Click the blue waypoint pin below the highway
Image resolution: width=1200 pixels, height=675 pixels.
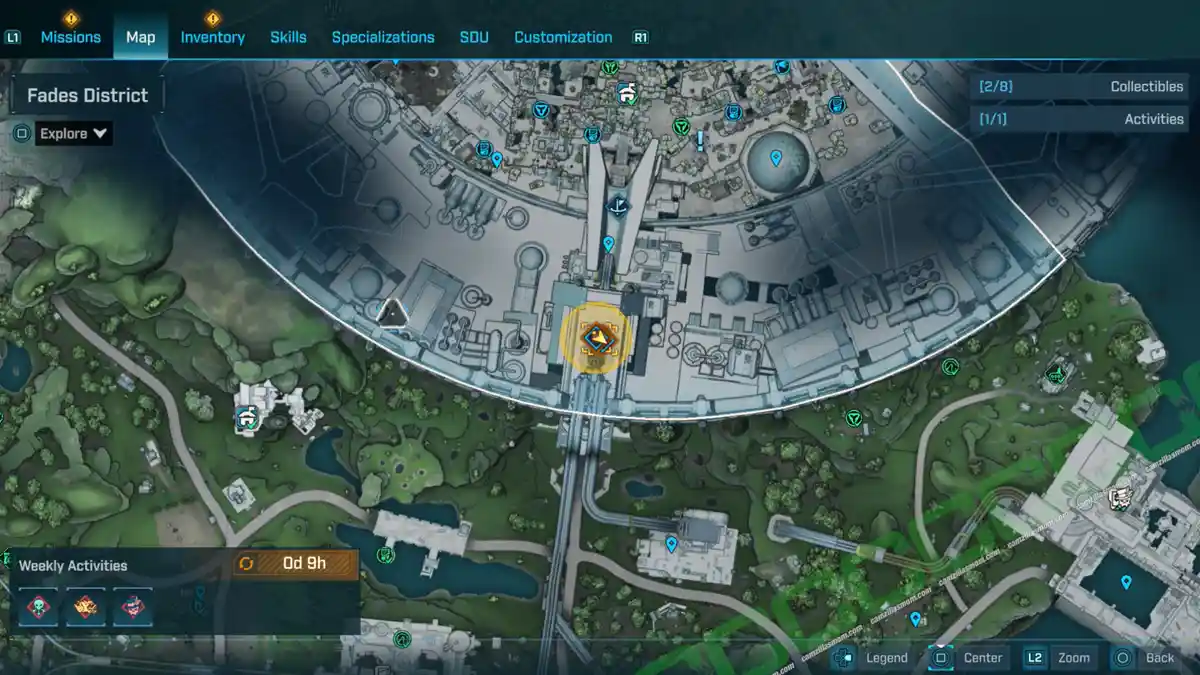click(670, 546)
